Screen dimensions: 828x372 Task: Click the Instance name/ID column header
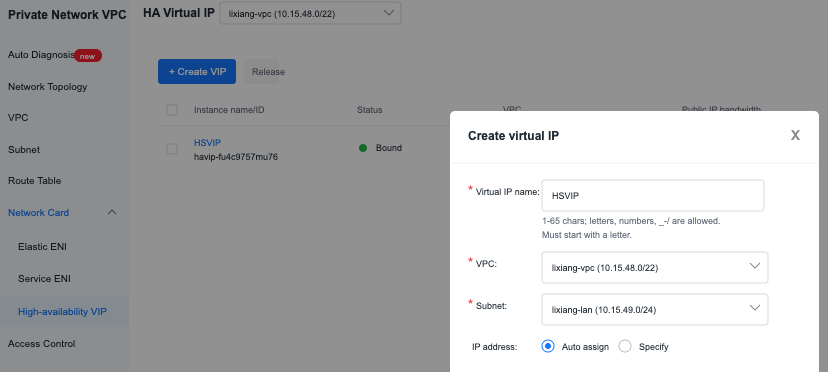click(229, 110)
